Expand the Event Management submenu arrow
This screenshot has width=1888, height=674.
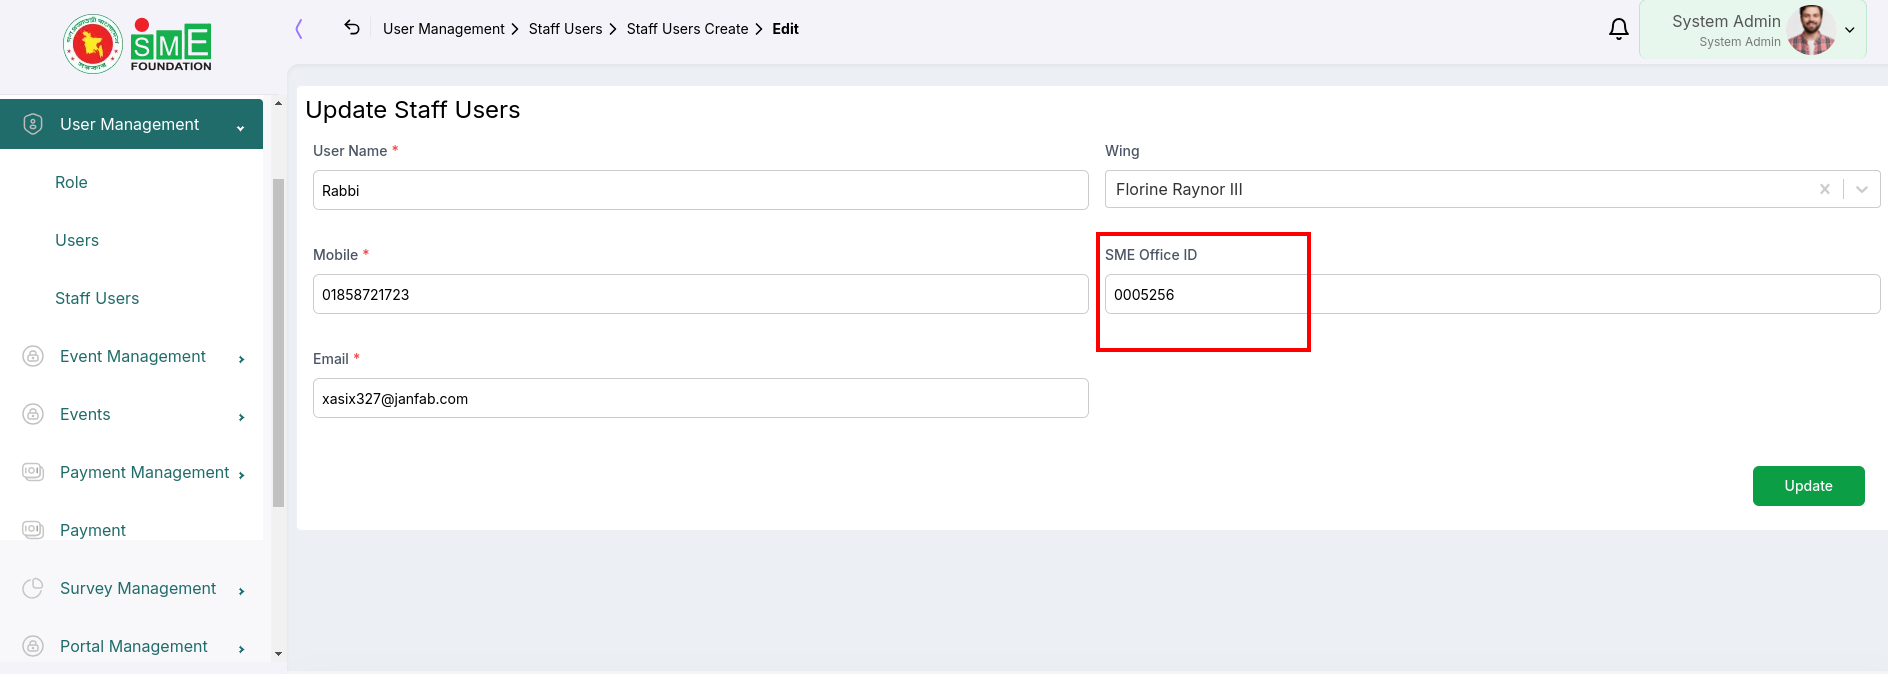click(x=242, y=359)
